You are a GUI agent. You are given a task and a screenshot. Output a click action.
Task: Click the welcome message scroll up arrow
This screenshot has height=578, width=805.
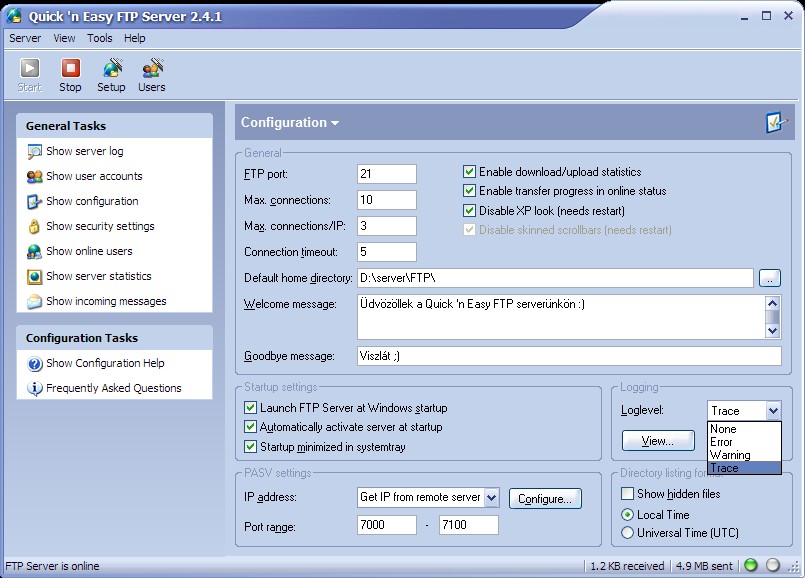pyautogui.click(x=772, y=303)
